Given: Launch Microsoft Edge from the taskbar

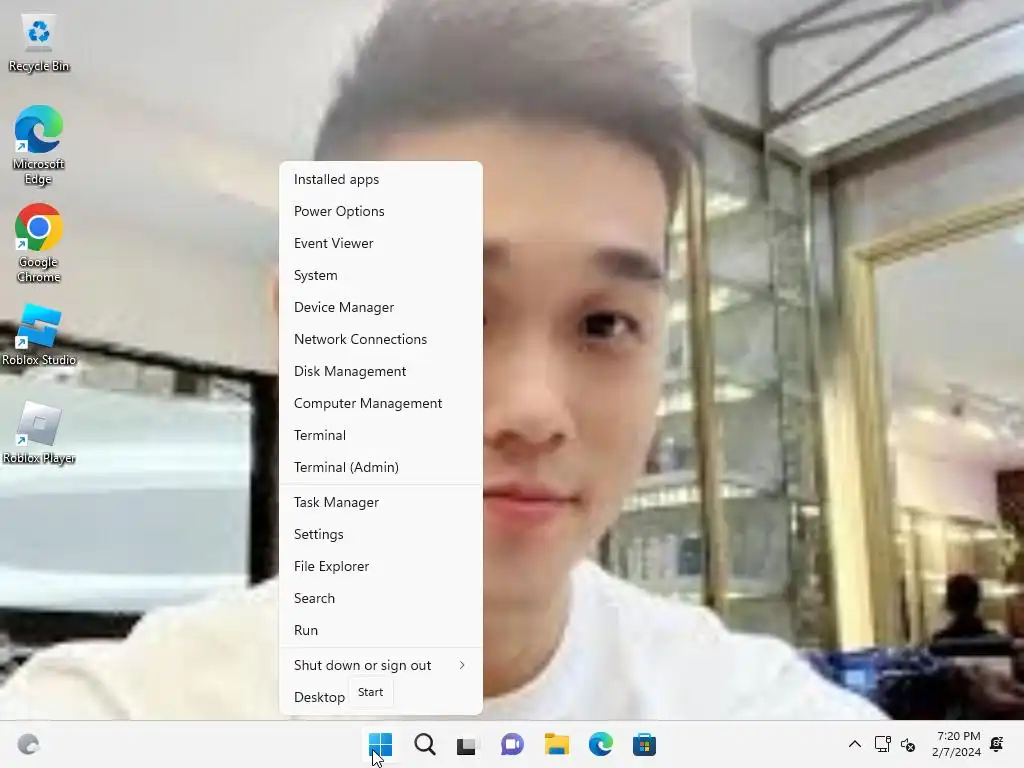Looking at the screenshot, I should point(601,744).
